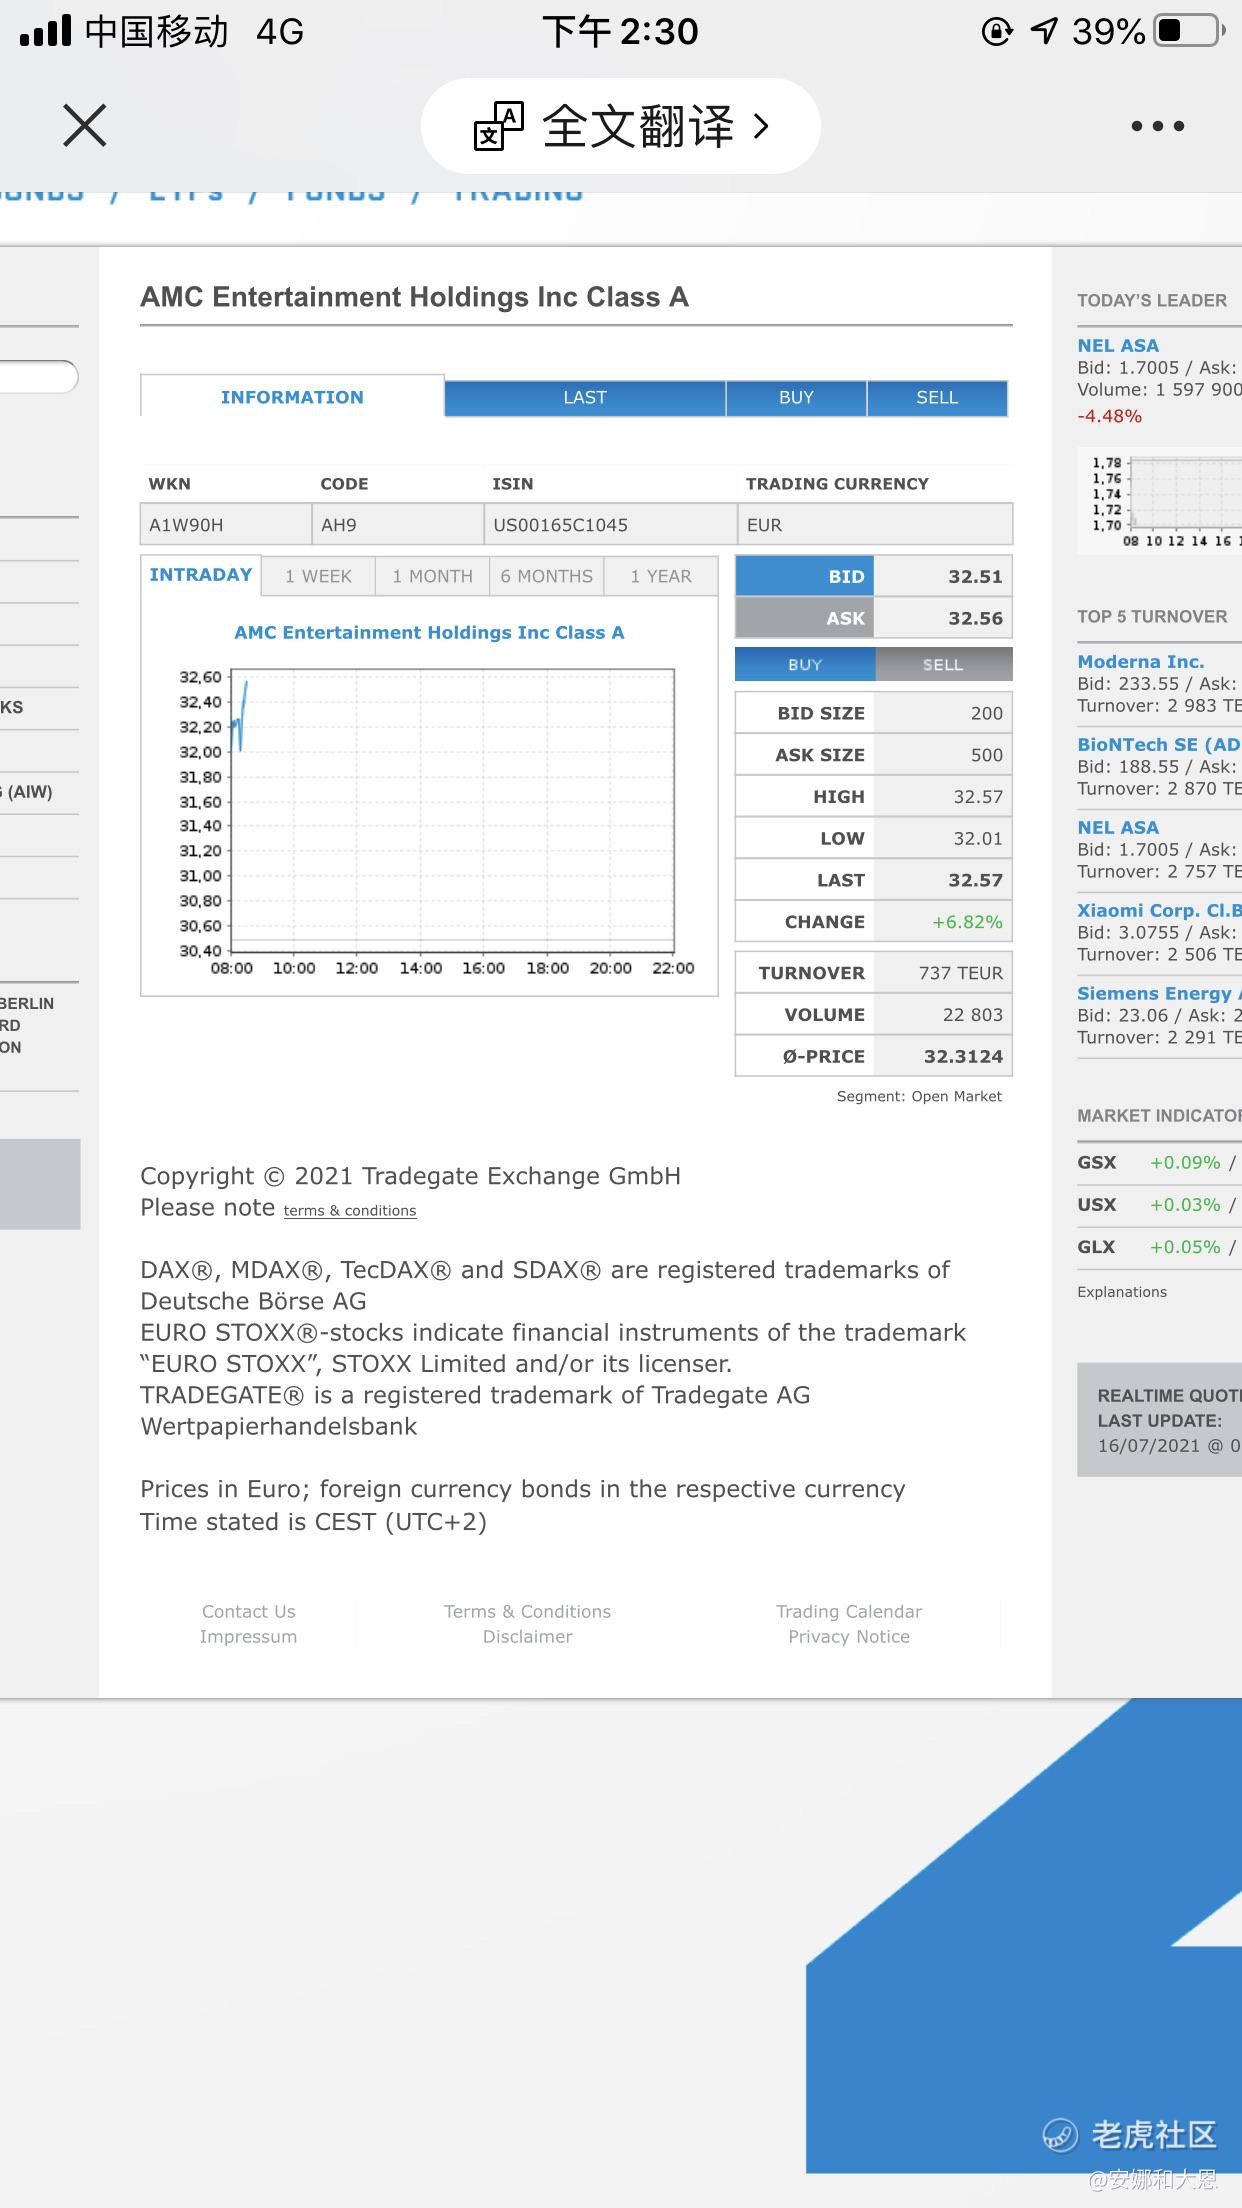Open the Contact Us footer link
This screenshot has height=2208, width=1242.
pyautogui.click(x=249, y=1612)
